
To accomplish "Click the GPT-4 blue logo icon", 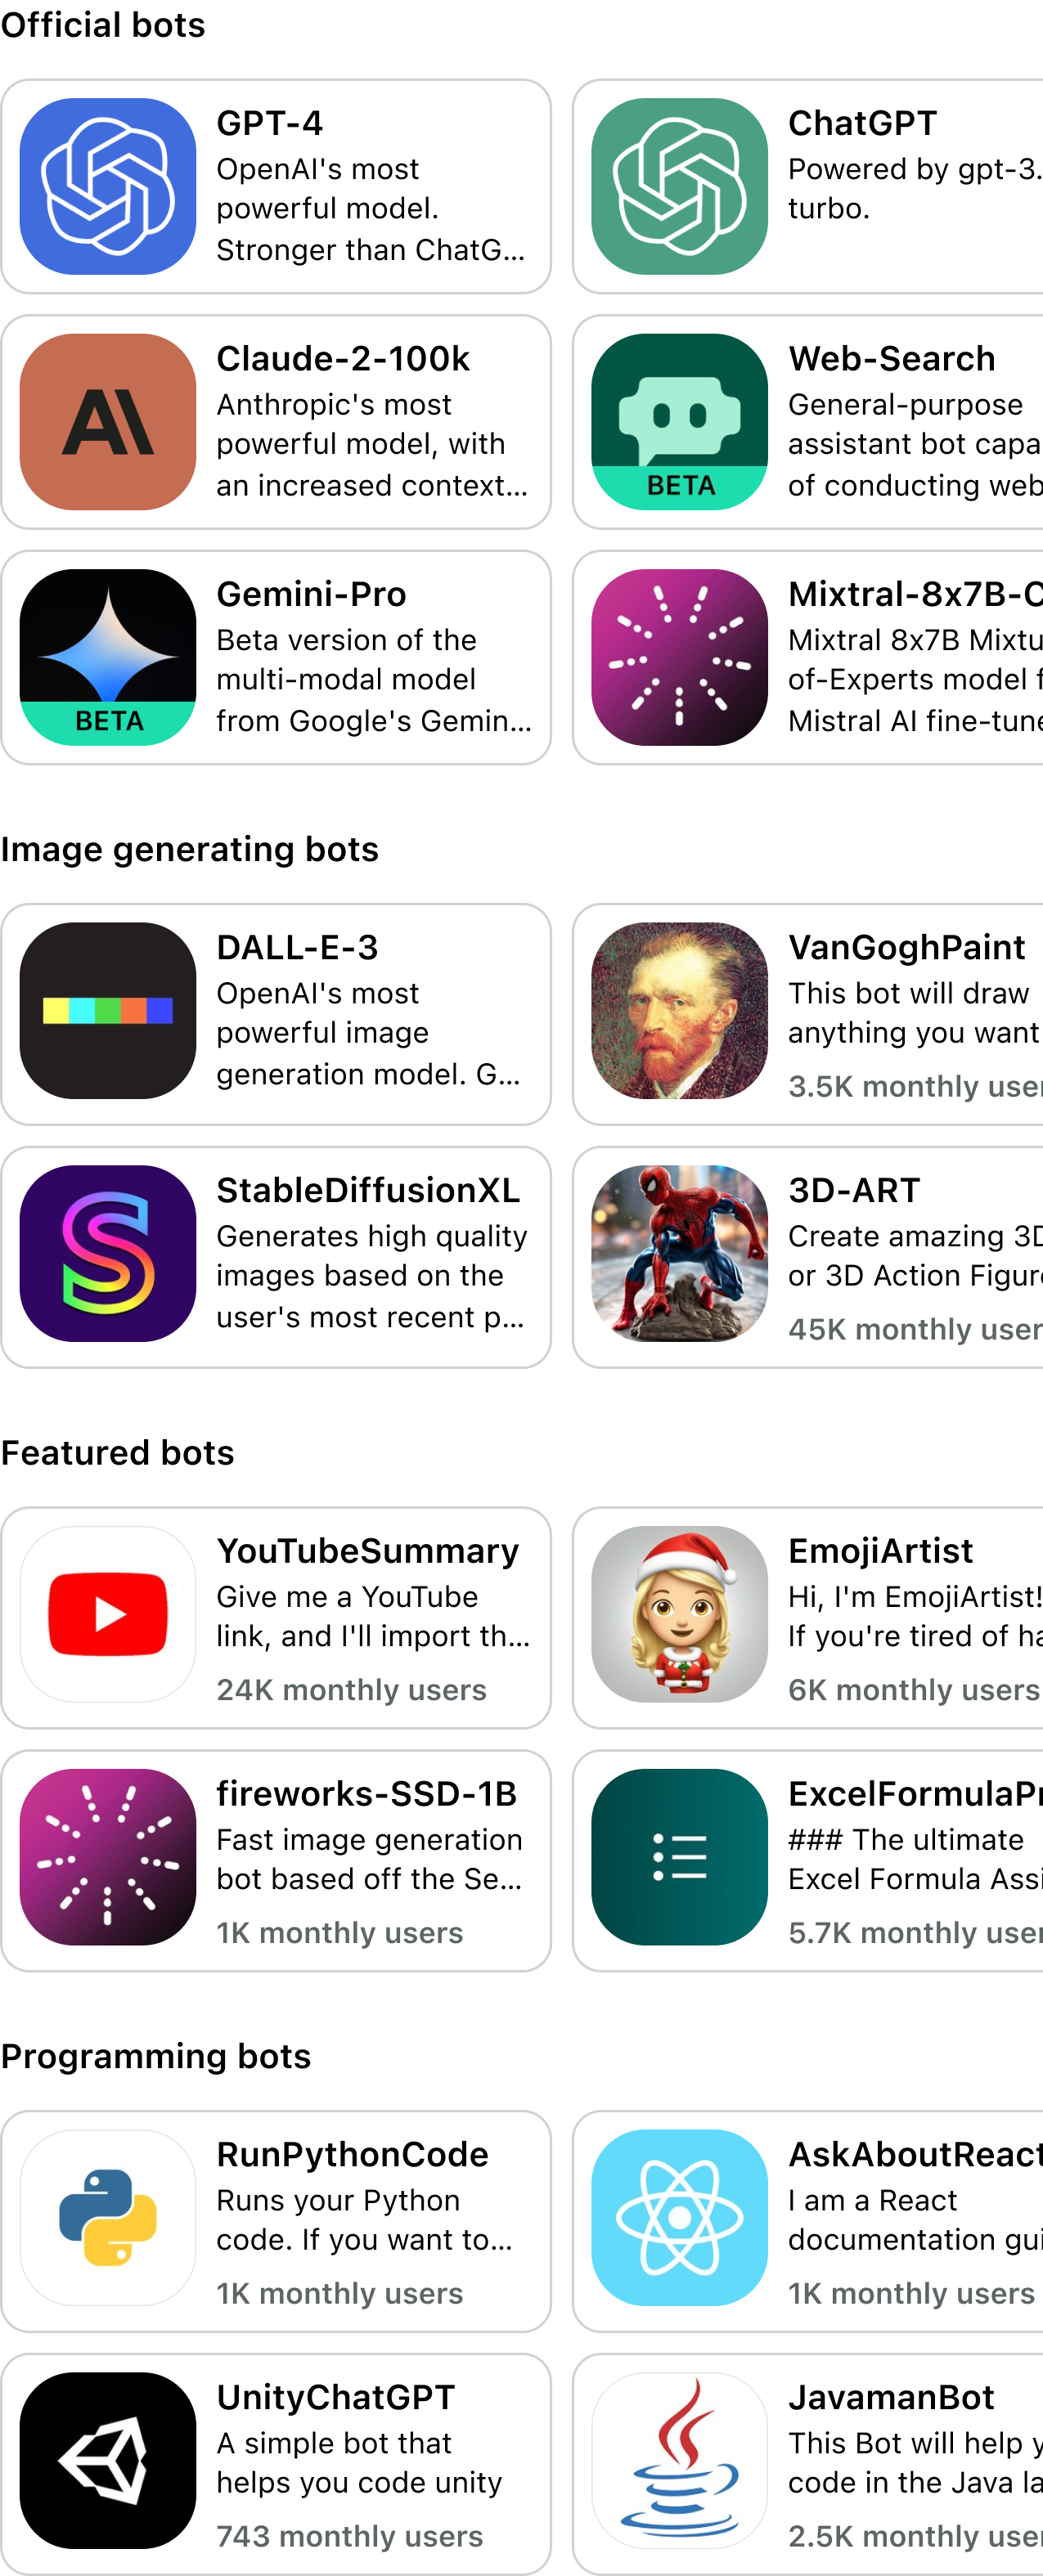I will coord(108,186).
